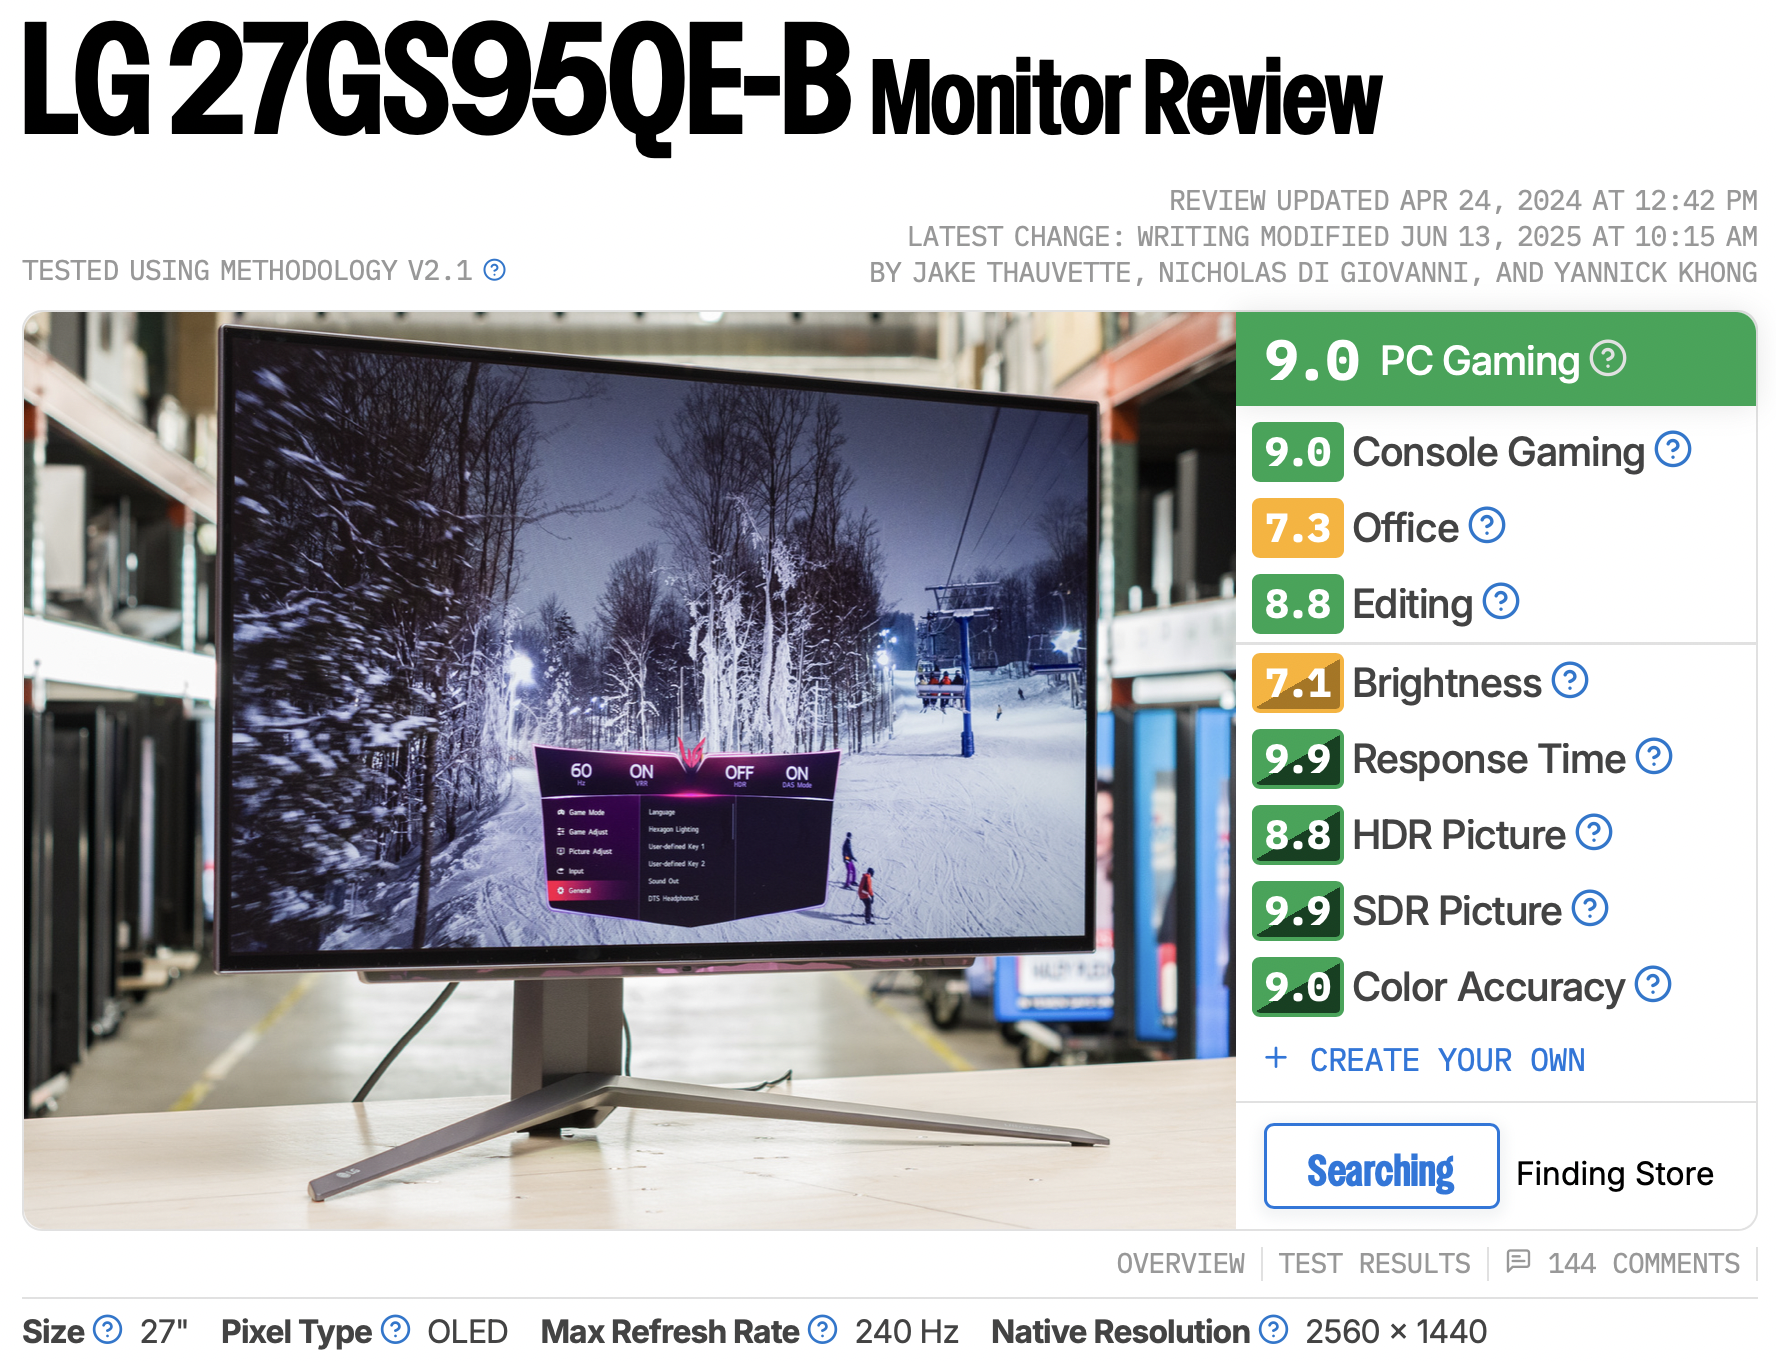1776x1362 pixels.
Task: Click the authors byline text
Action: tap(1313, 273)
